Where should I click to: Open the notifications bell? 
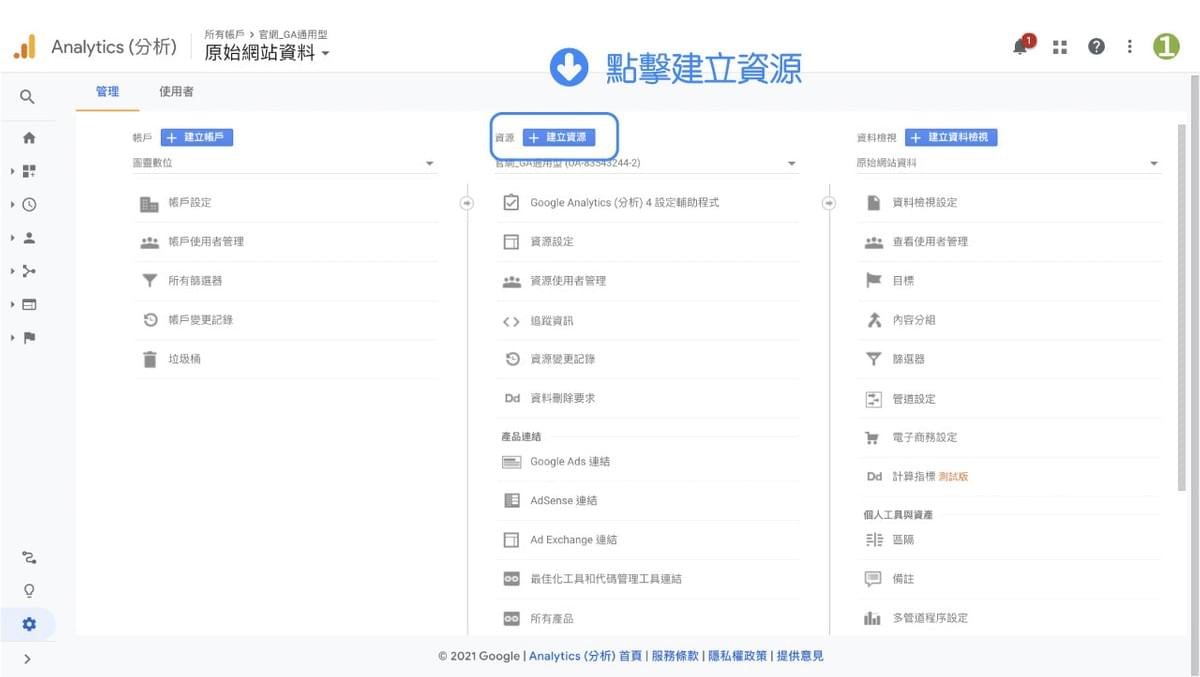click(1021, 46)
